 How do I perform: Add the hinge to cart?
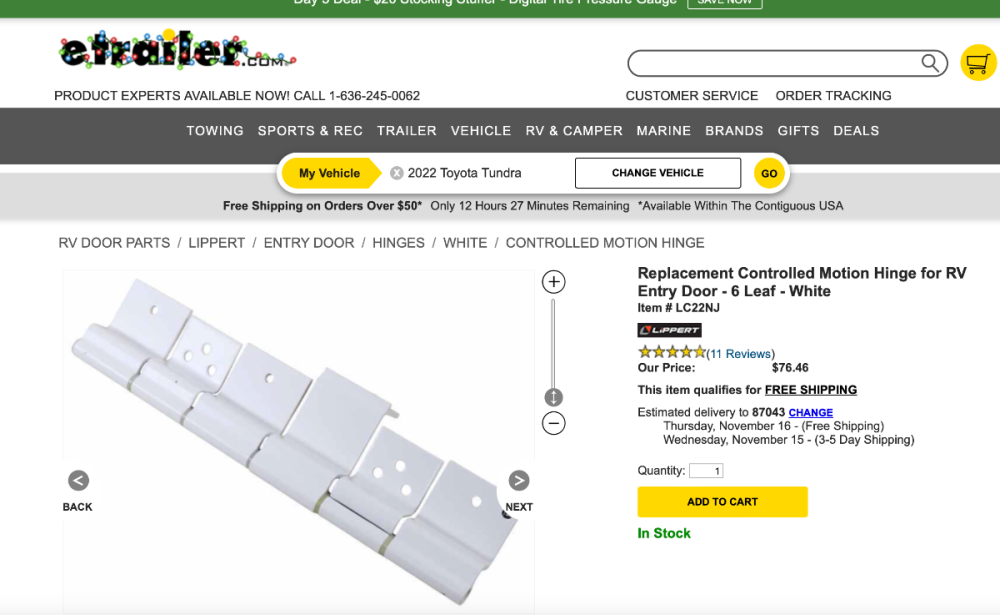pos(723,501)
